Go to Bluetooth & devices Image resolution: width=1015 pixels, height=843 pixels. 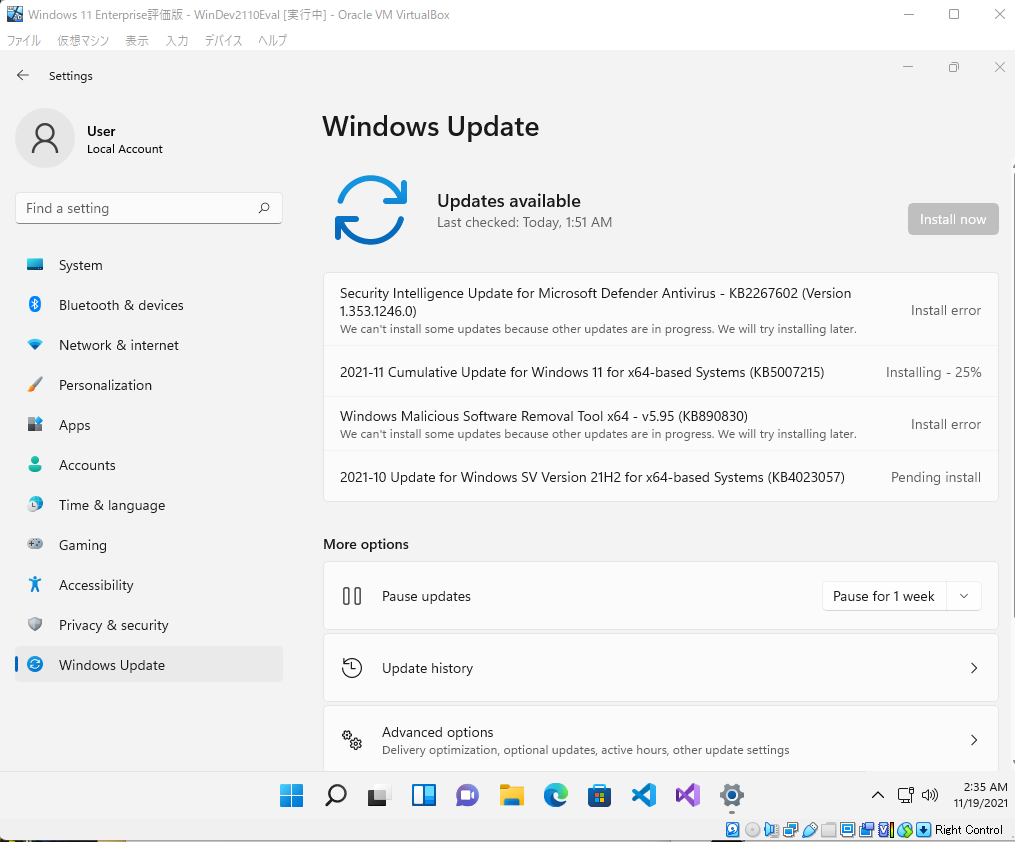(x=149, y=305)
